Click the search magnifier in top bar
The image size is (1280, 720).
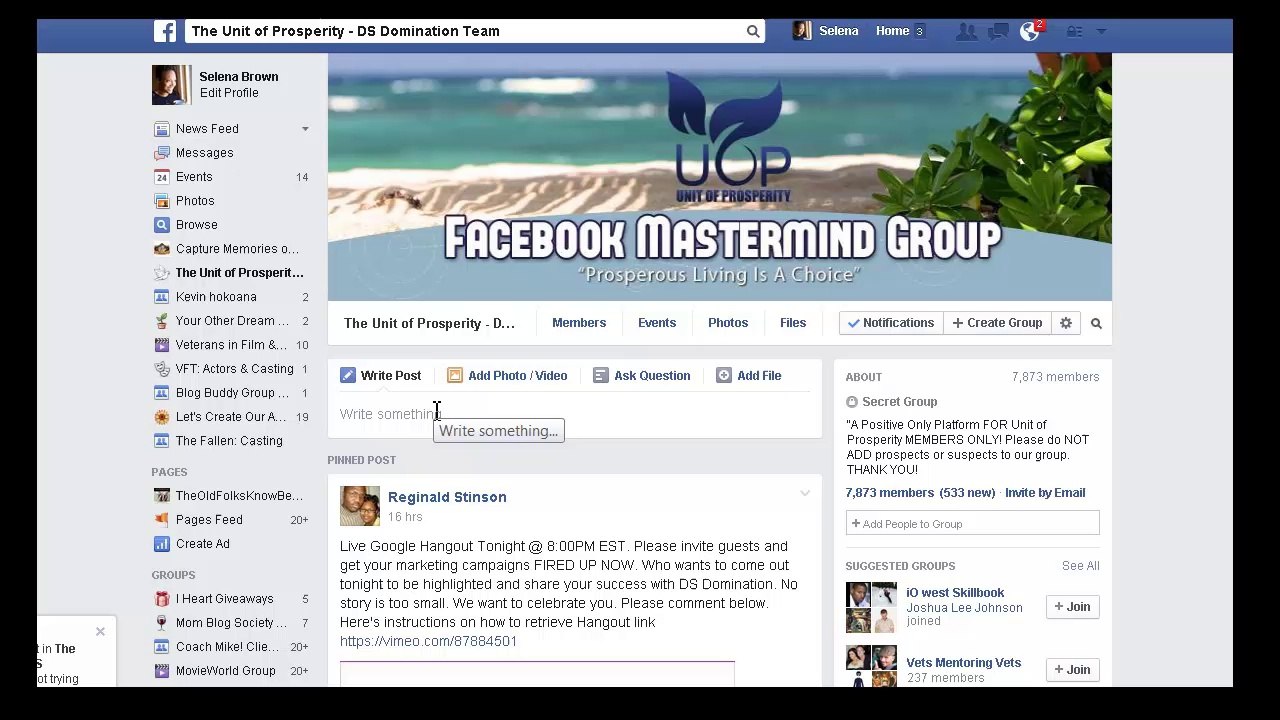click(753, 31)
